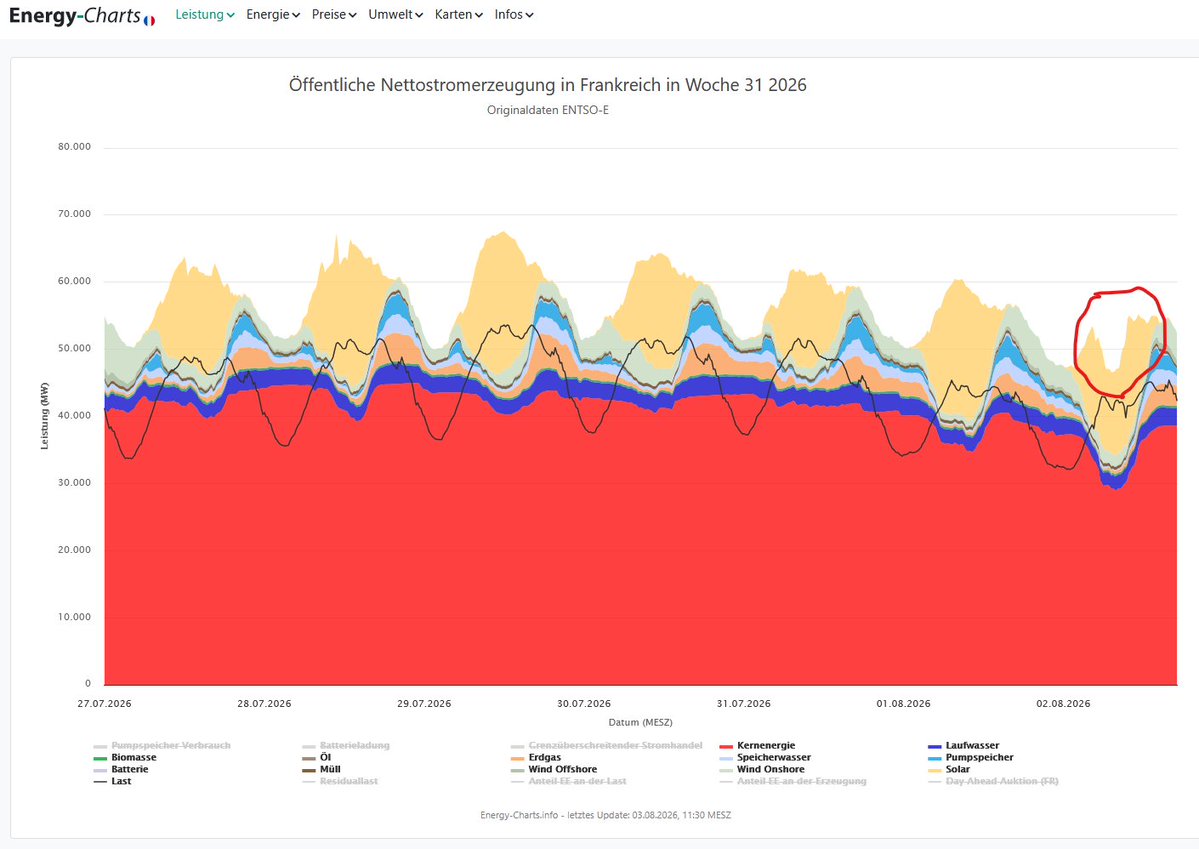Click the 10.000 y-axis value
The width and height of the screenshot is (1199, 849).
[x=74, y=617]
